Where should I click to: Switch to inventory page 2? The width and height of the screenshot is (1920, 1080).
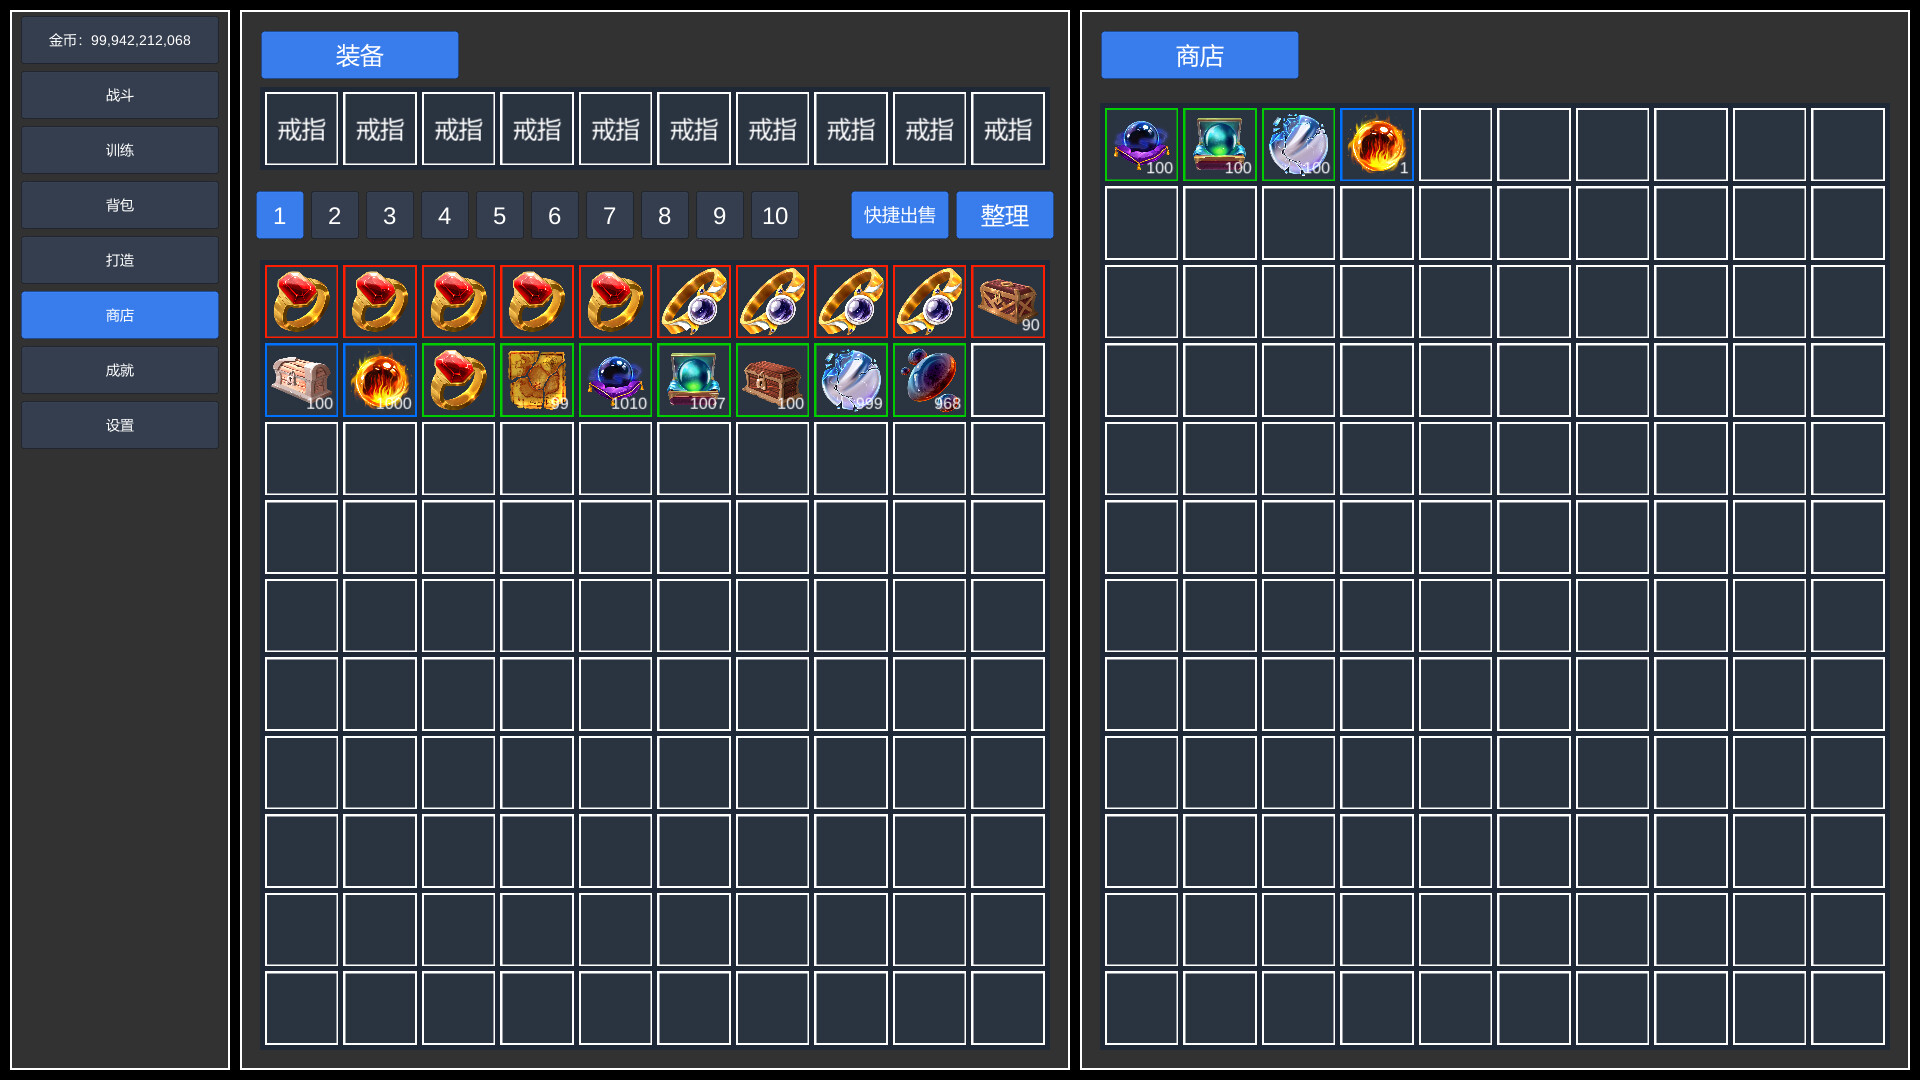coord(334,215)
